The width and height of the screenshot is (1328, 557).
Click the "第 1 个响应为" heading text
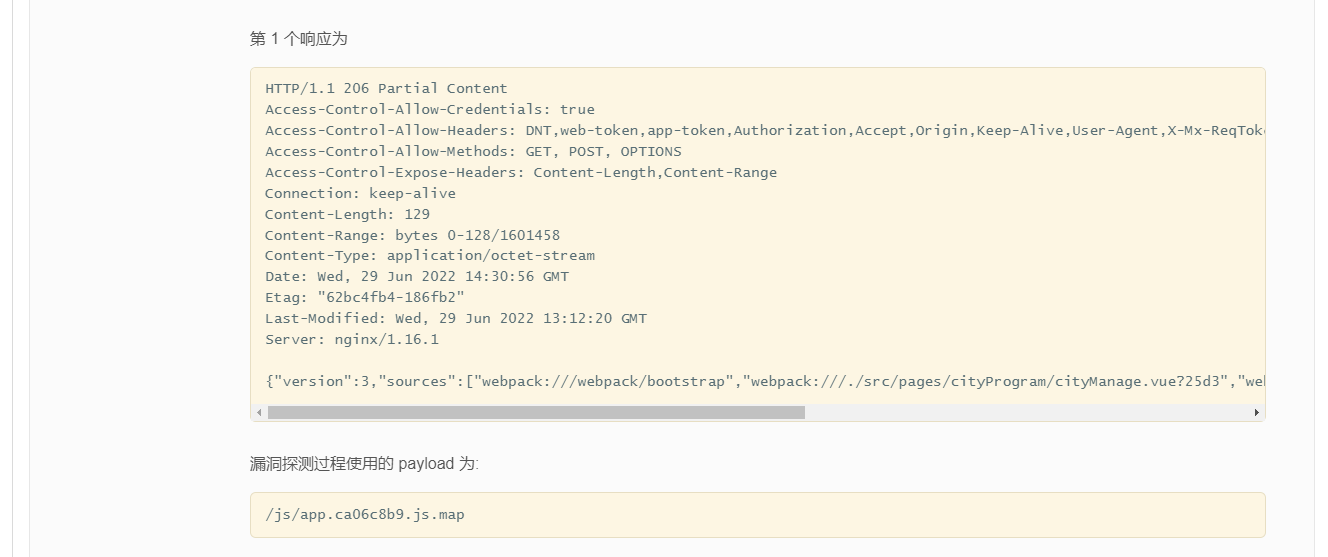coord(298,39)
